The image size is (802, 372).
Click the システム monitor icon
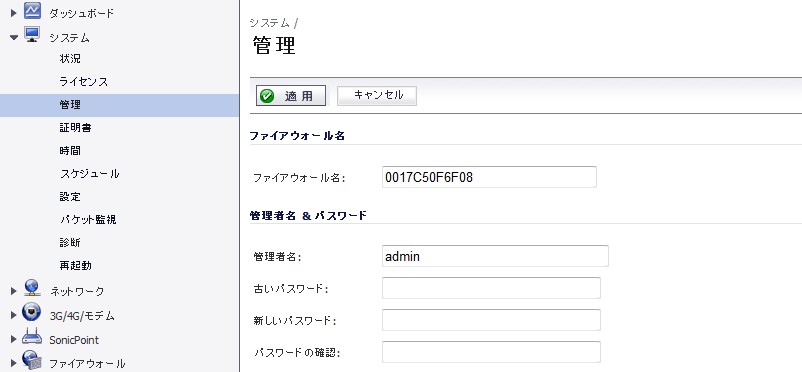pos(32,35)
